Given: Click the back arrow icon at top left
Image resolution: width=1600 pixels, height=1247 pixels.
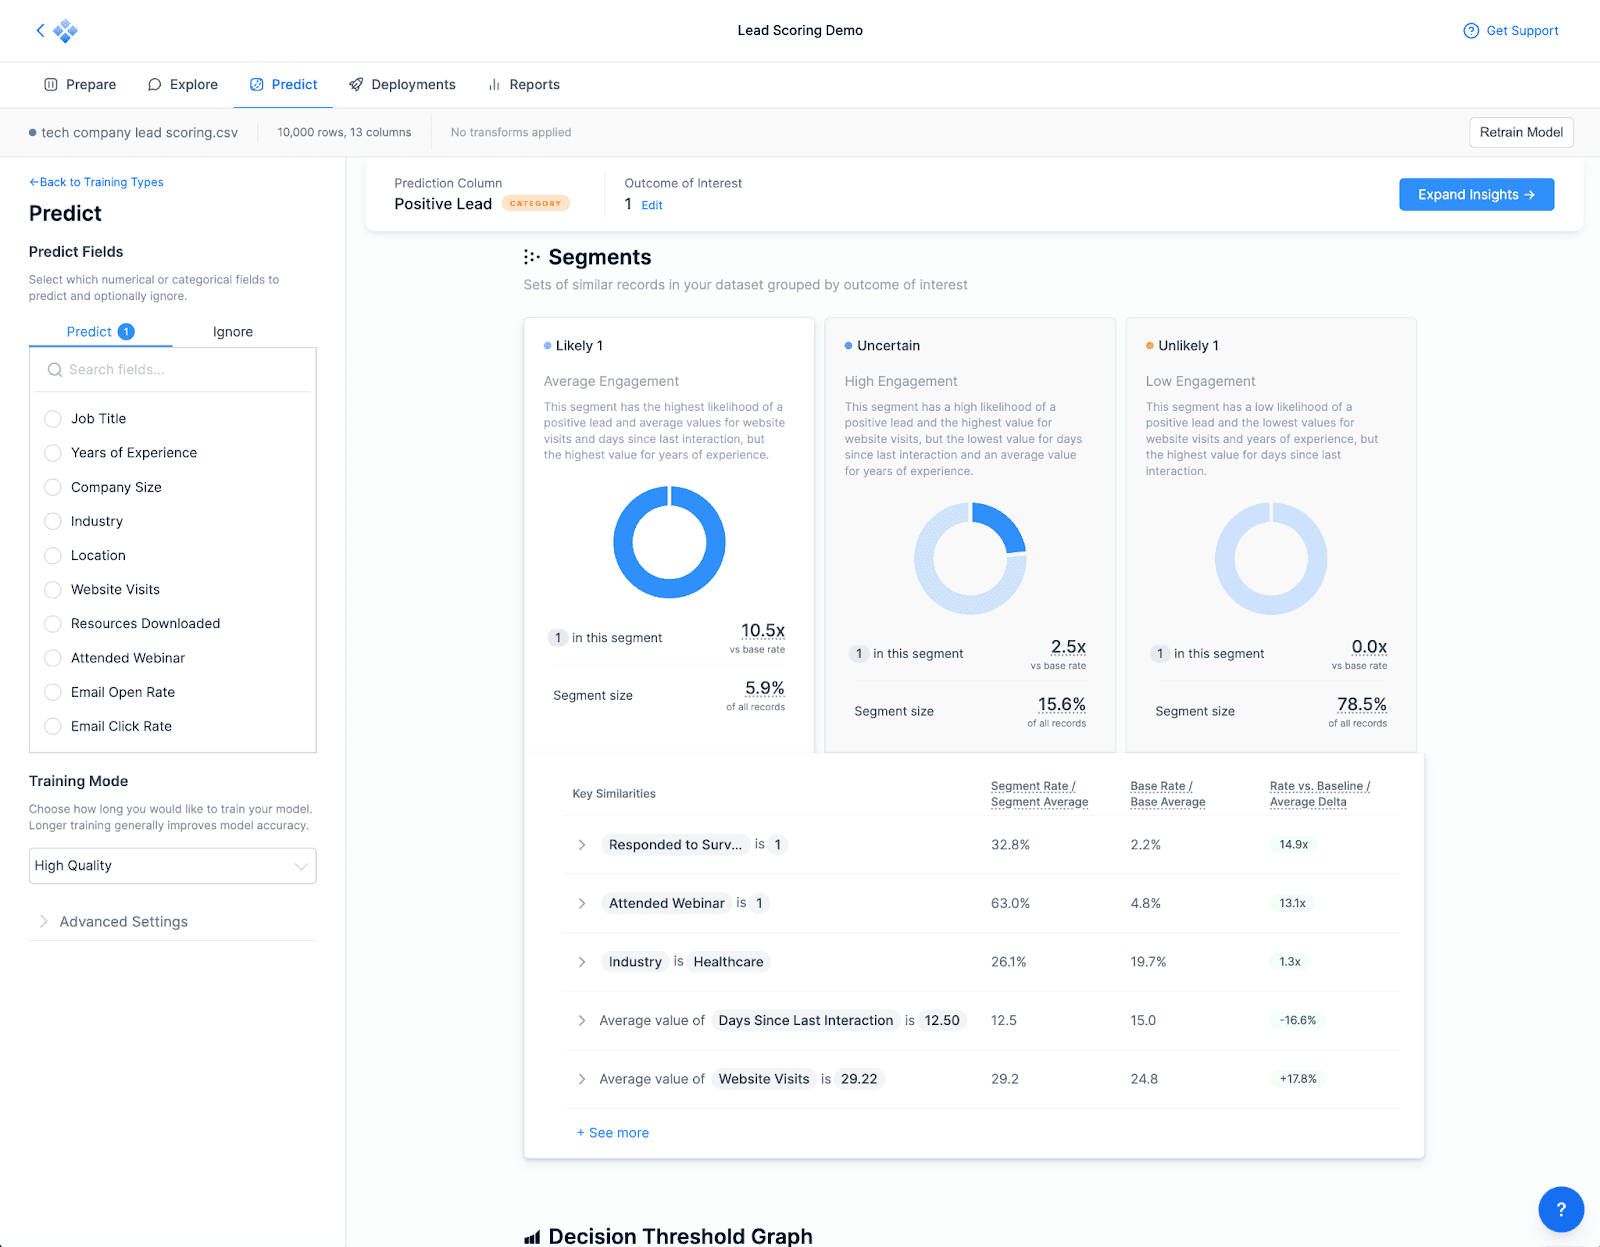Looking at the screenshot, I should click(40, 30).
